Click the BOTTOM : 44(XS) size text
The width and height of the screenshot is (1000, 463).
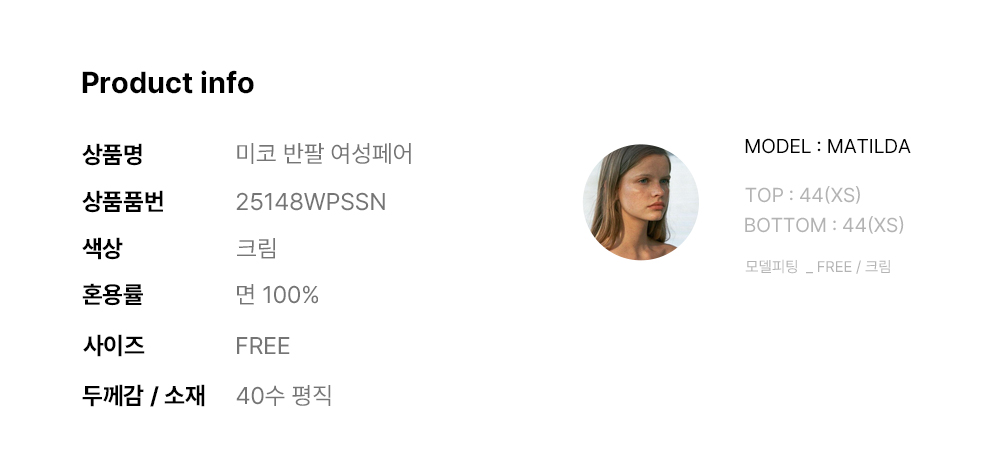[x=823, y=225]
